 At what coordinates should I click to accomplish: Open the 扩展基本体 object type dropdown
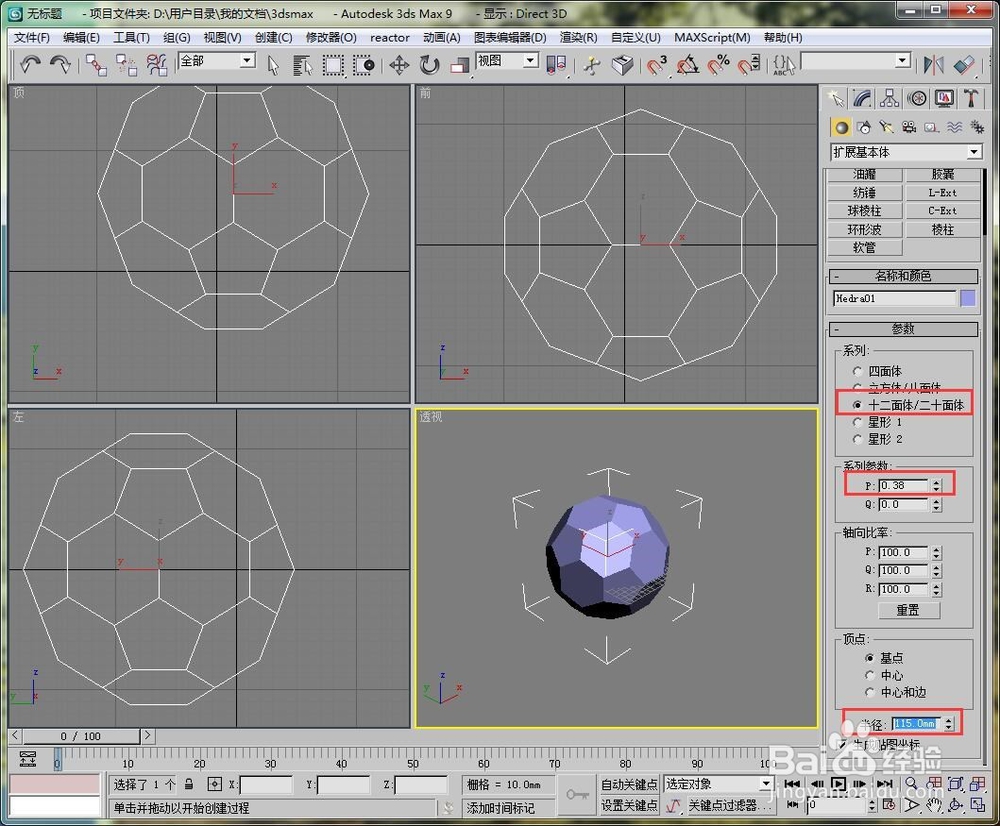(x=973, y=152)
